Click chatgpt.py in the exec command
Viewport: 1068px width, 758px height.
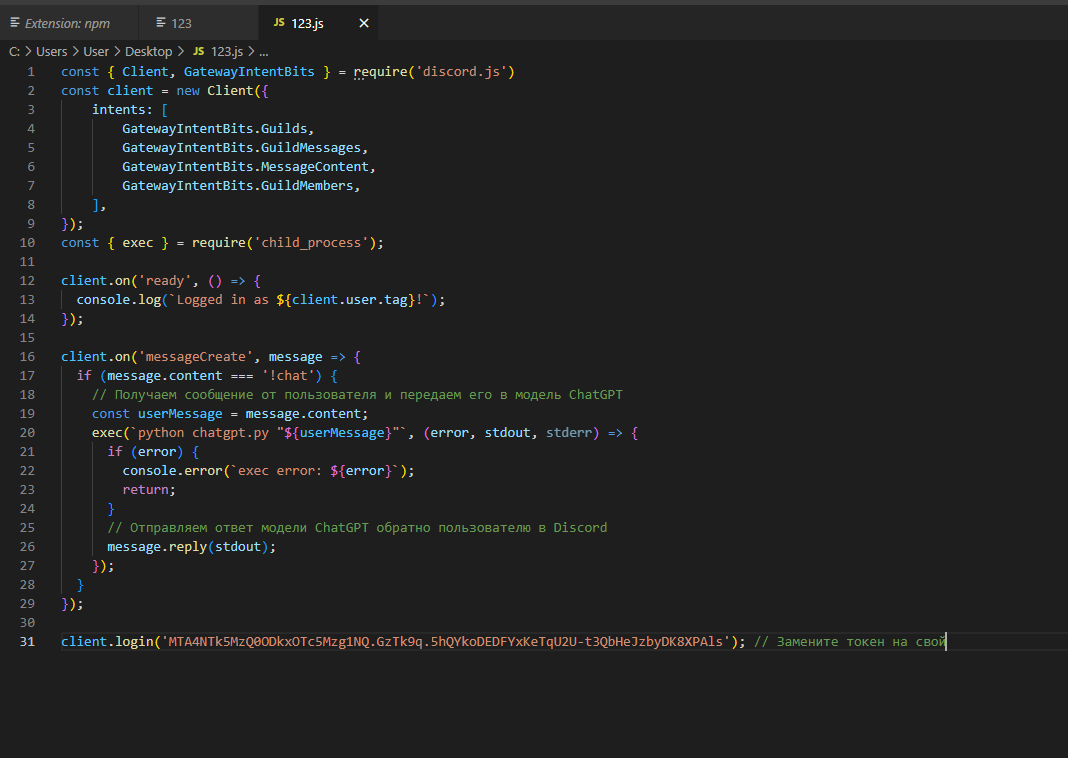click(230, 433)
